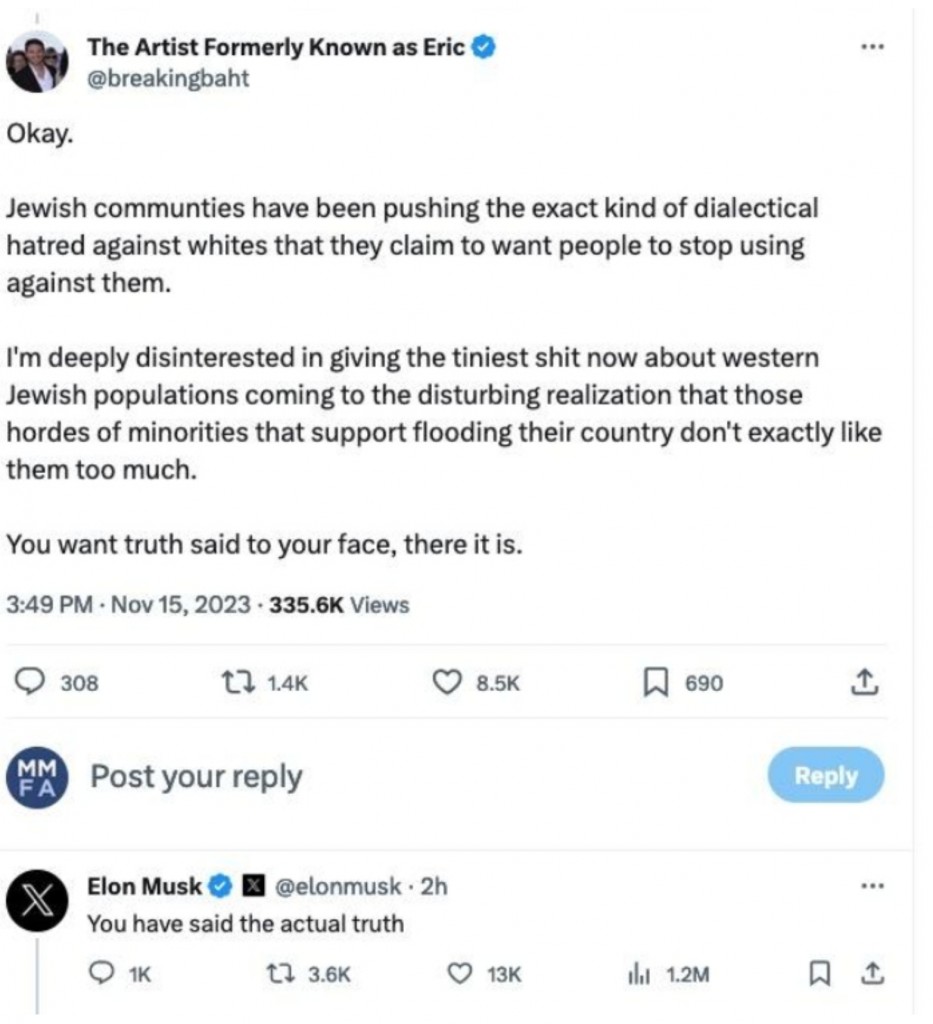Click the MMFA account avatar beside reply box

point(37,777)
